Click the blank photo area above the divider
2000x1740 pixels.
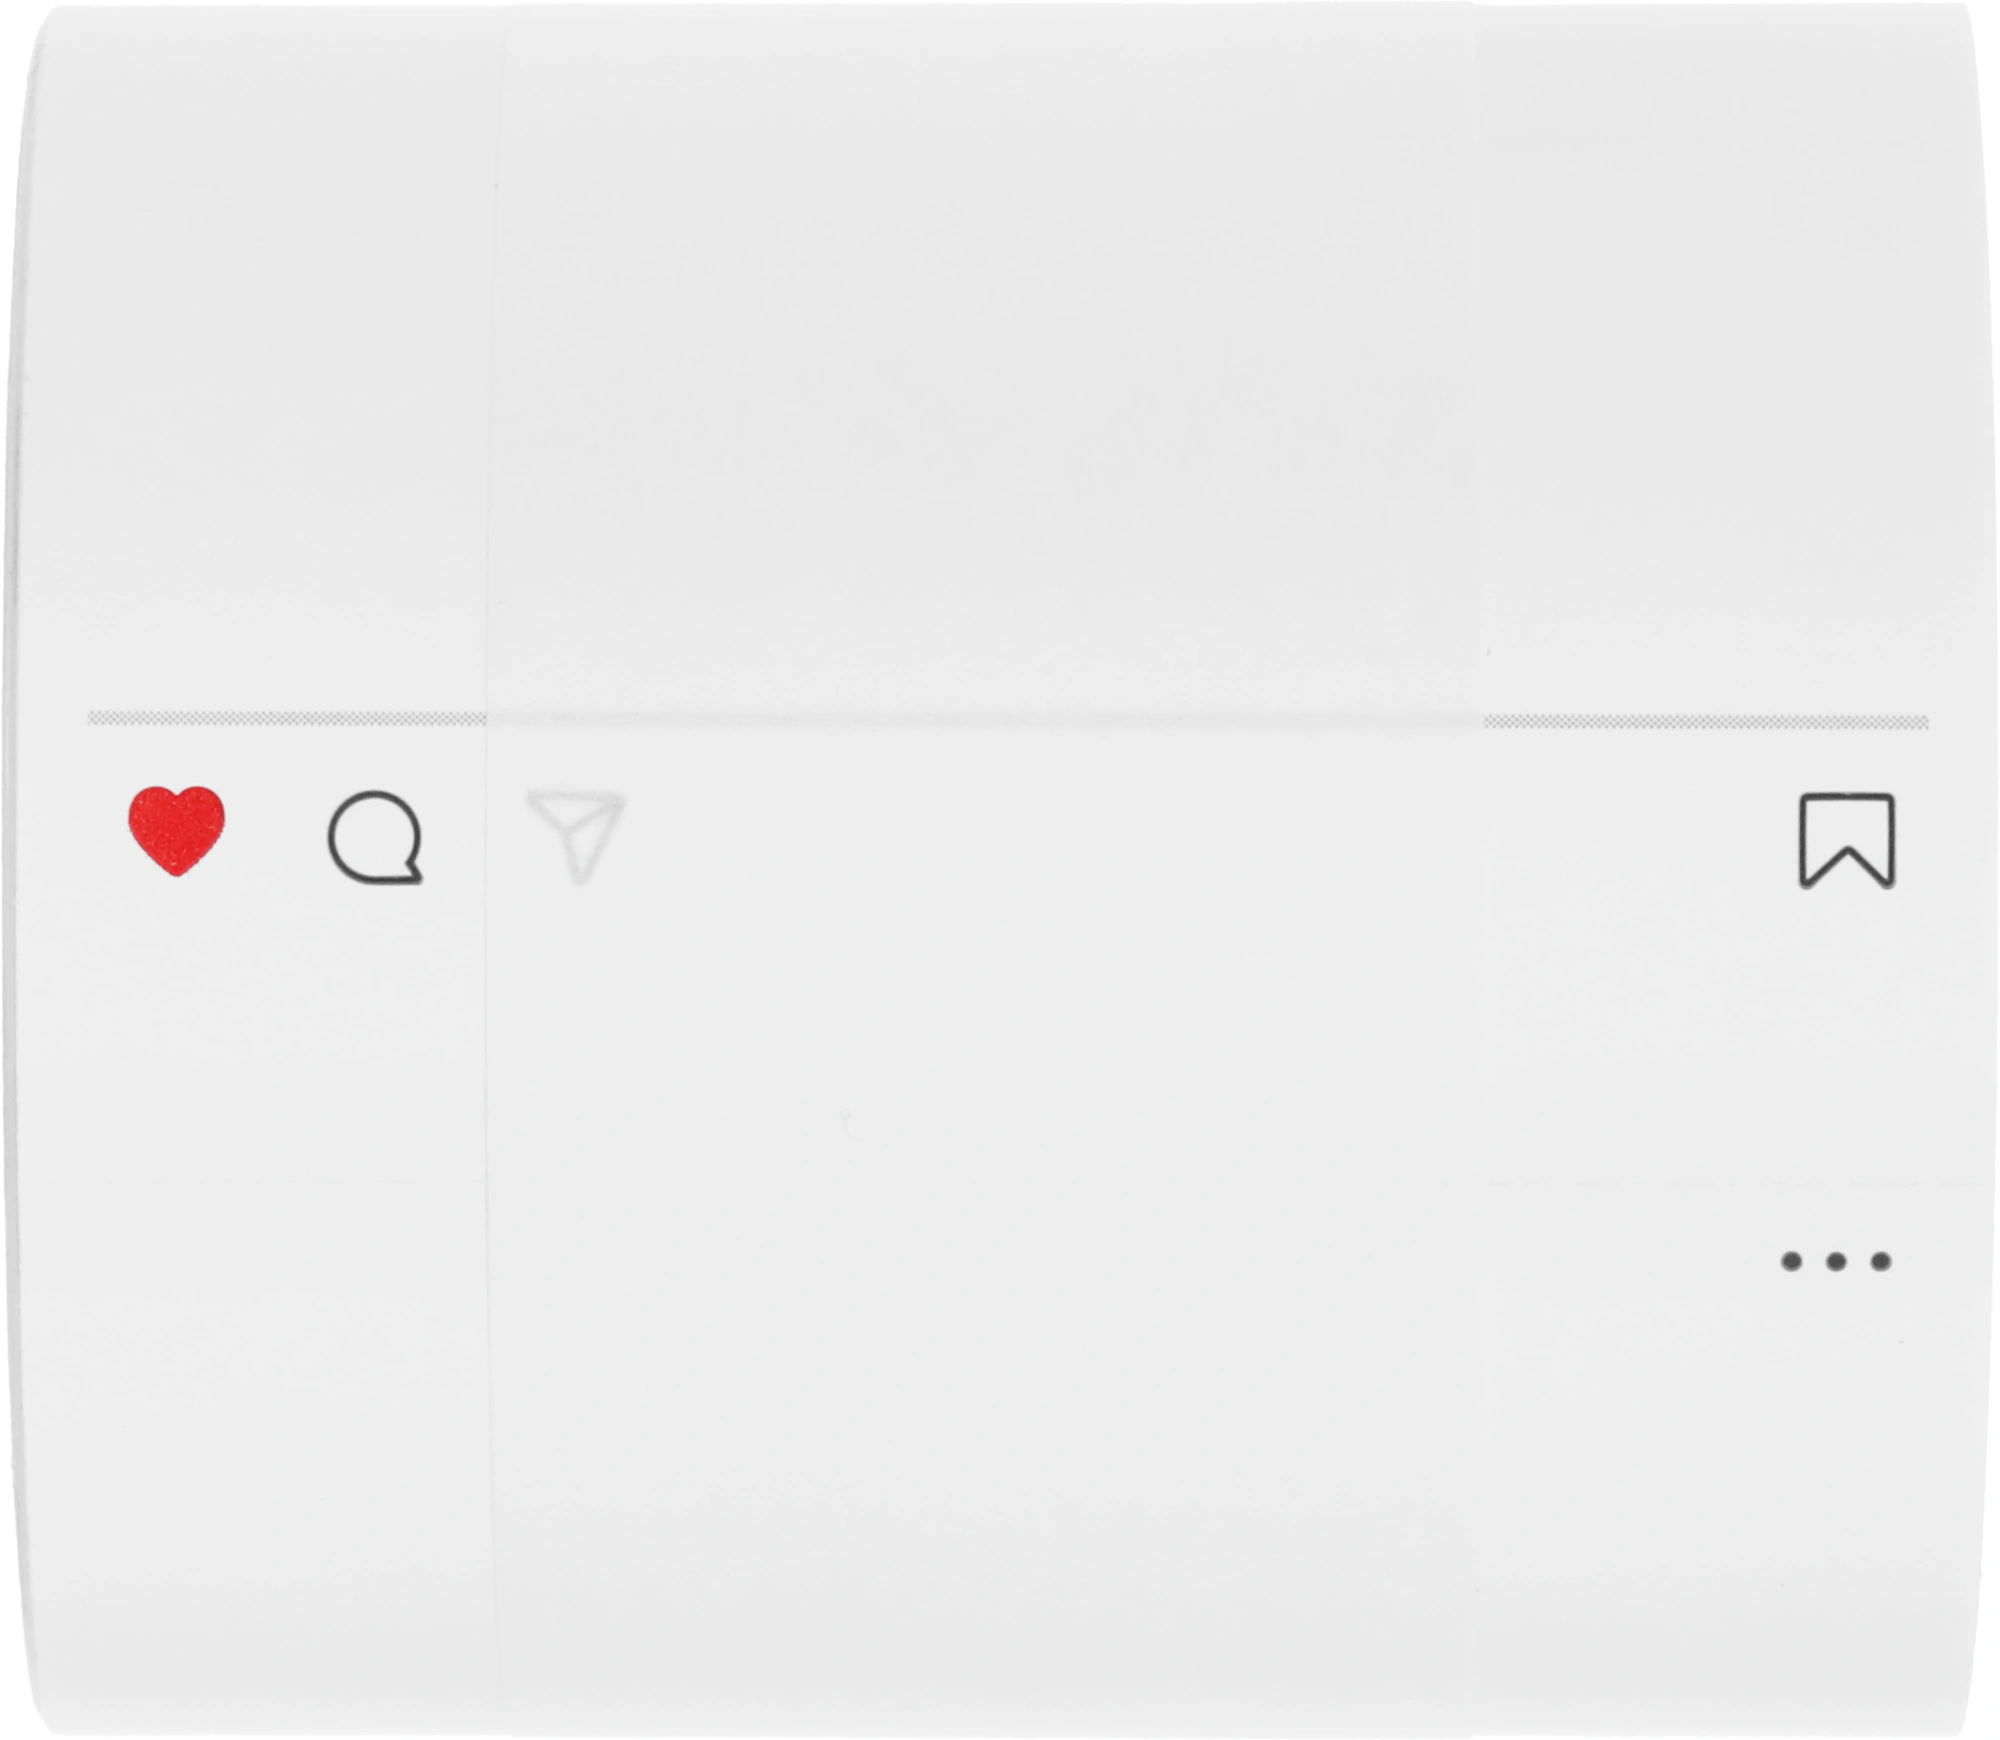[x=1000, y=360]
